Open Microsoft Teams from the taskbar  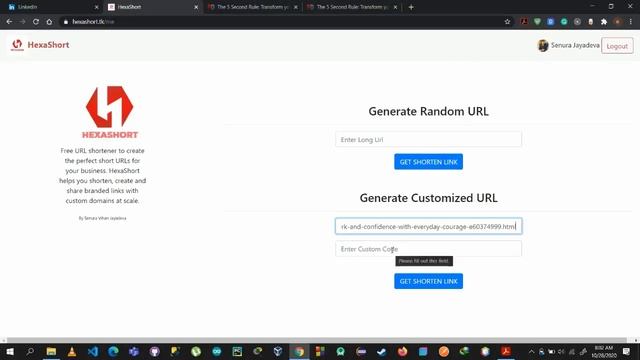pyautogui.click(x=134, y=351)
